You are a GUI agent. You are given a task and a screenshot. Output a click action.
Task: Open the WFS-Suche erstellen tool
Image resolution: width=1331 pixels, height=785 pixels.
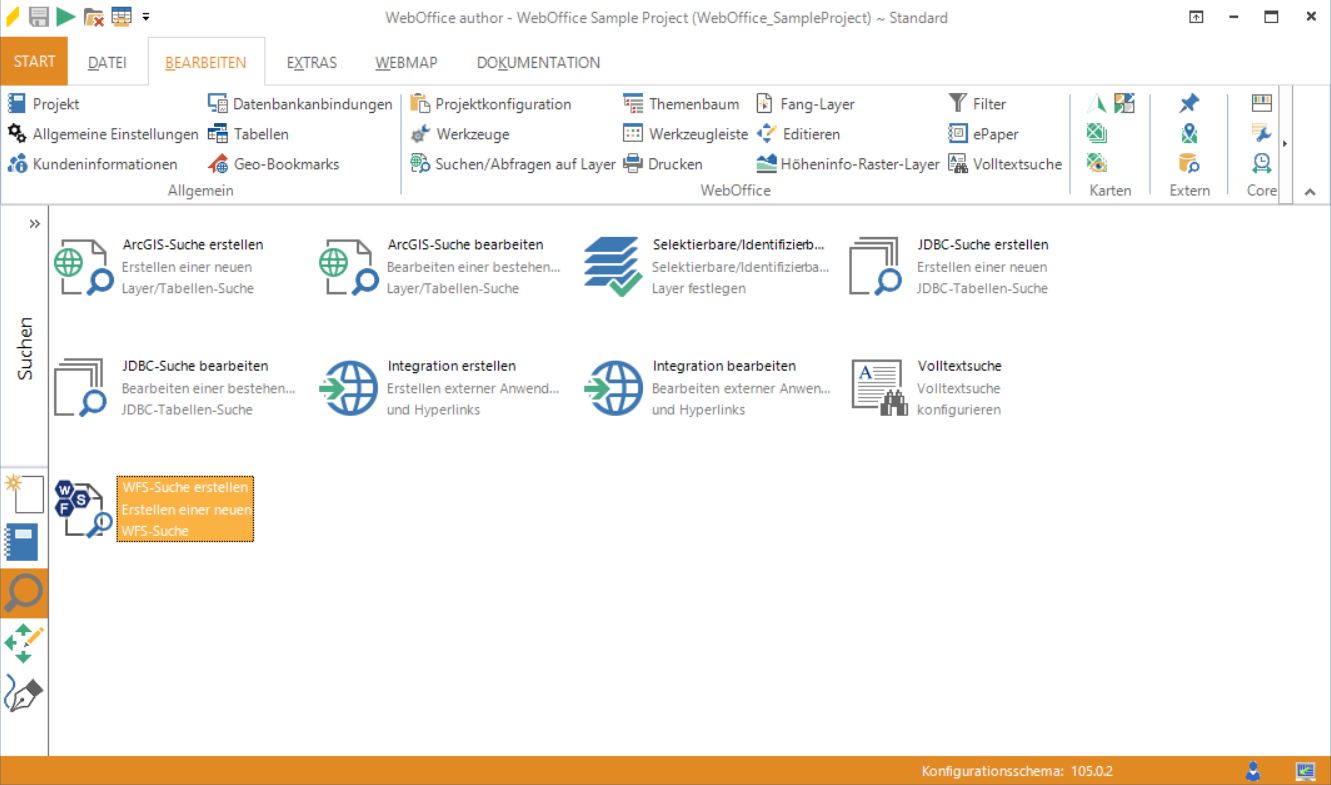click(150, 508)
